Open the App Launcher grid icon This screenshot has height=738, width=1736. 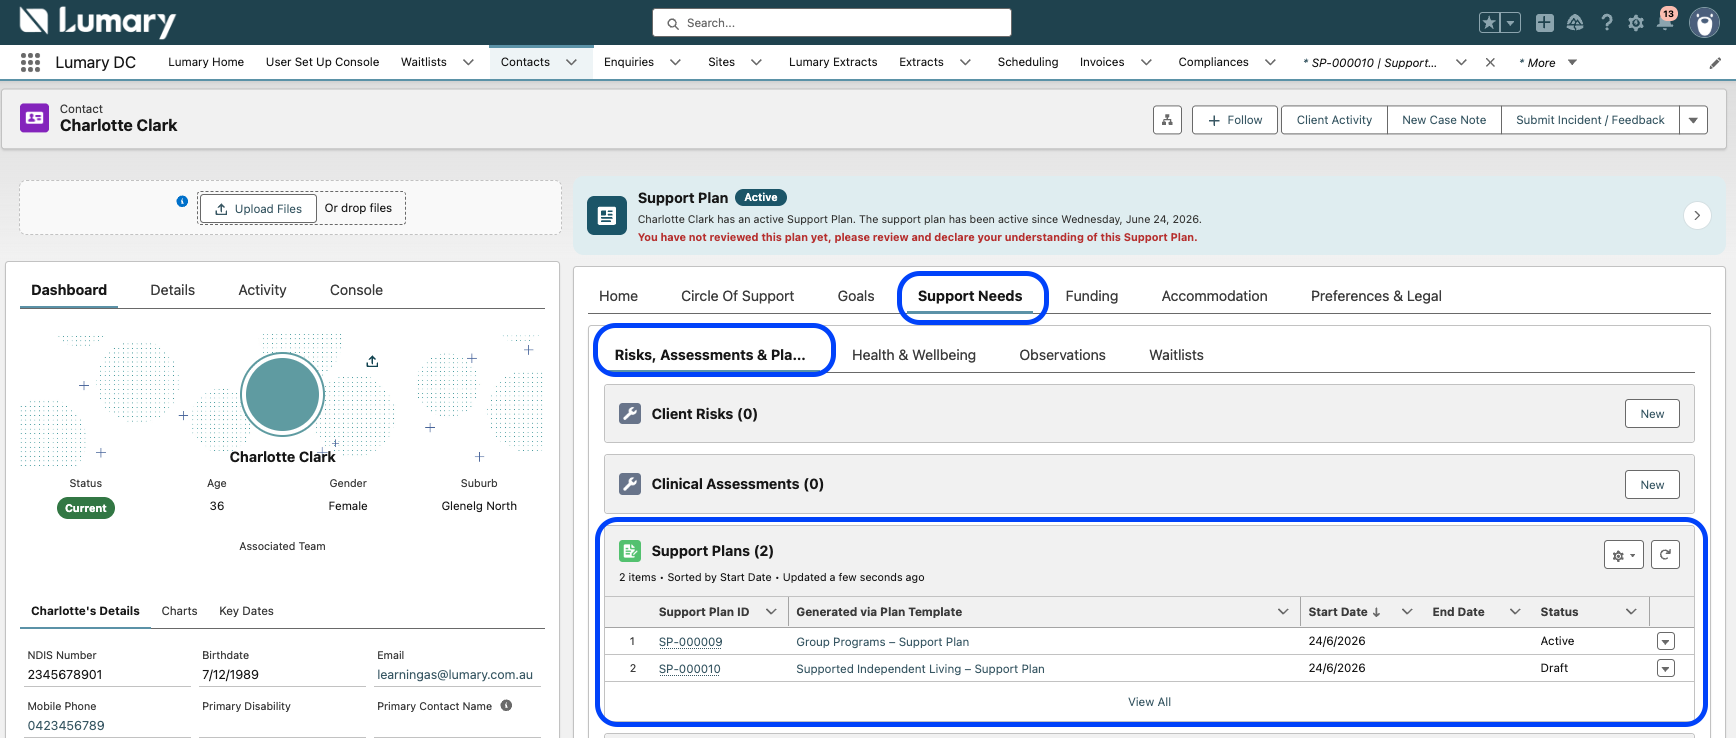30,62
